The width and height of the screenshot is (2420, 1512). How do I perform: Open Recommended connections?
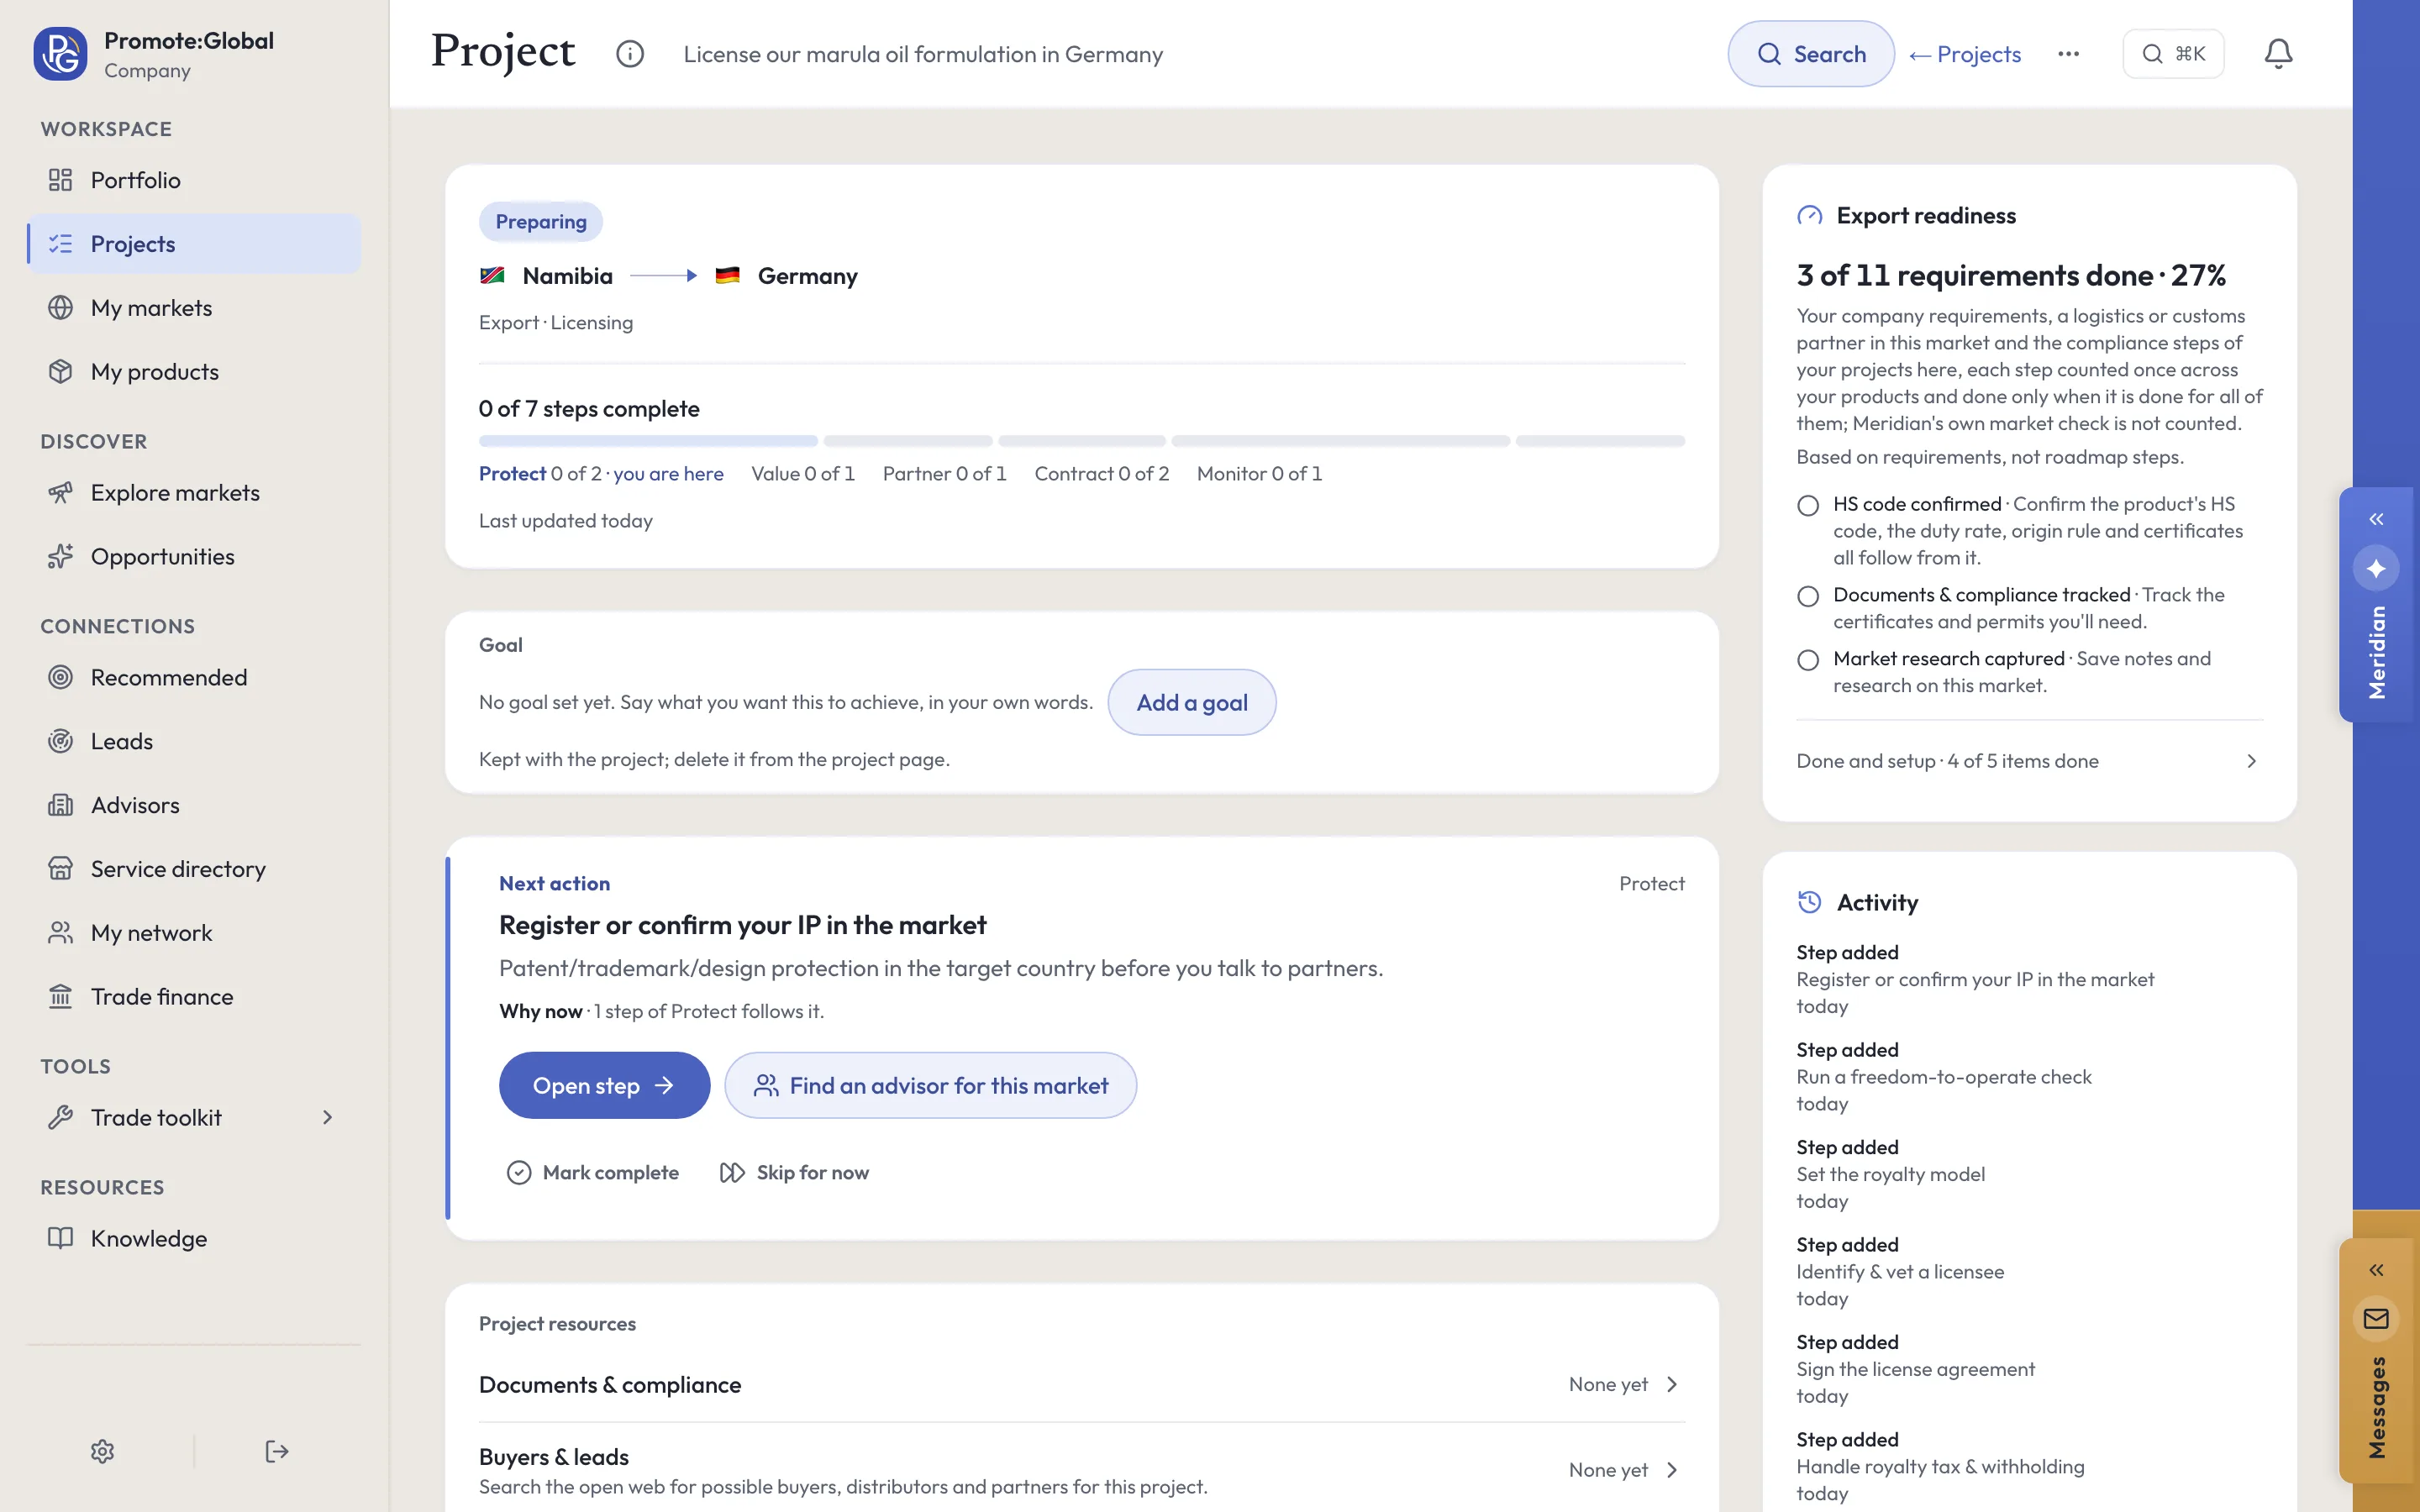[x=194, y=678]
